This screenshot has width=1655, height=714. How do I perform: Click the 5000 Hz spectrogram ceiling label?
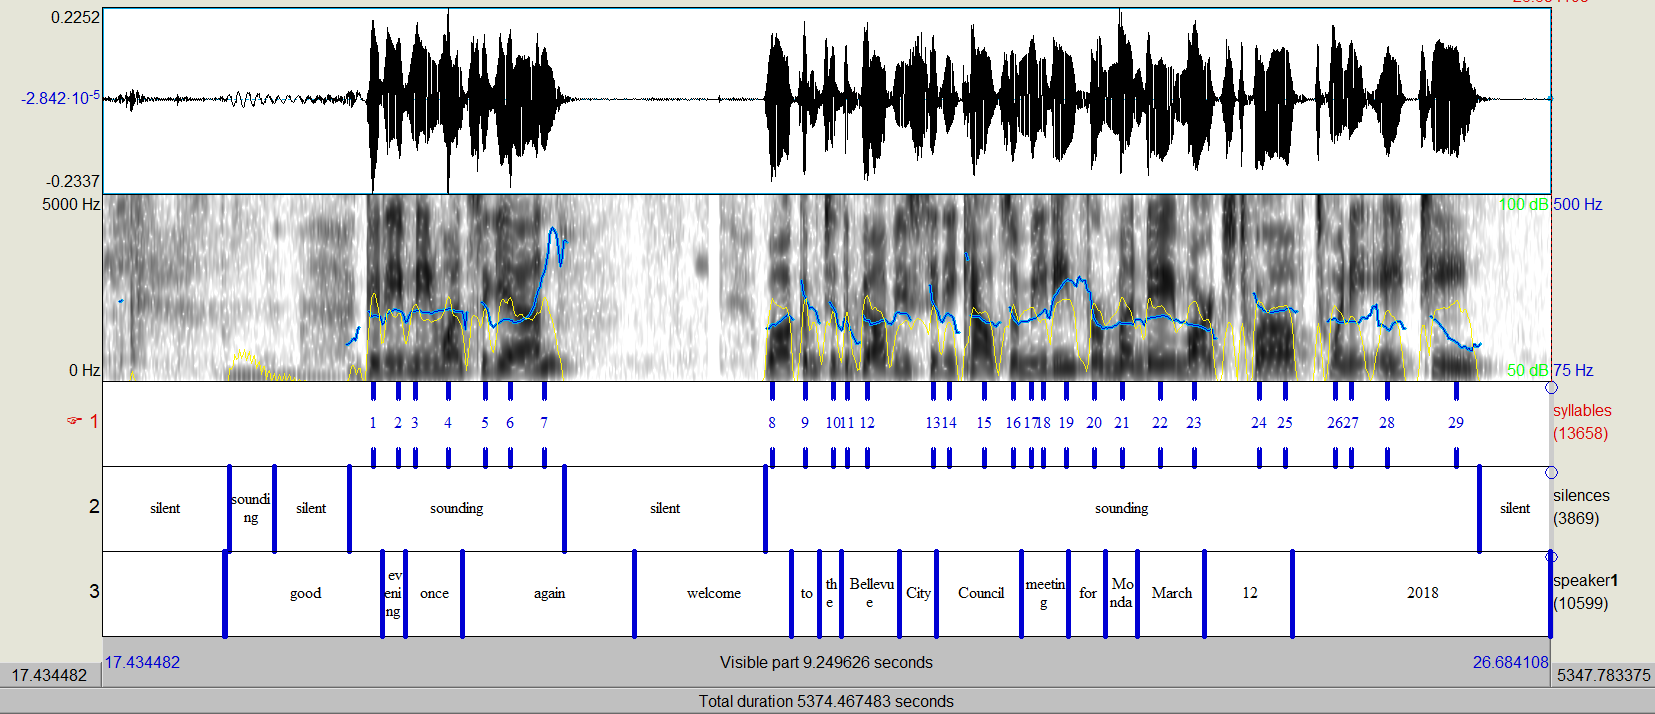(x=70, y=204)
